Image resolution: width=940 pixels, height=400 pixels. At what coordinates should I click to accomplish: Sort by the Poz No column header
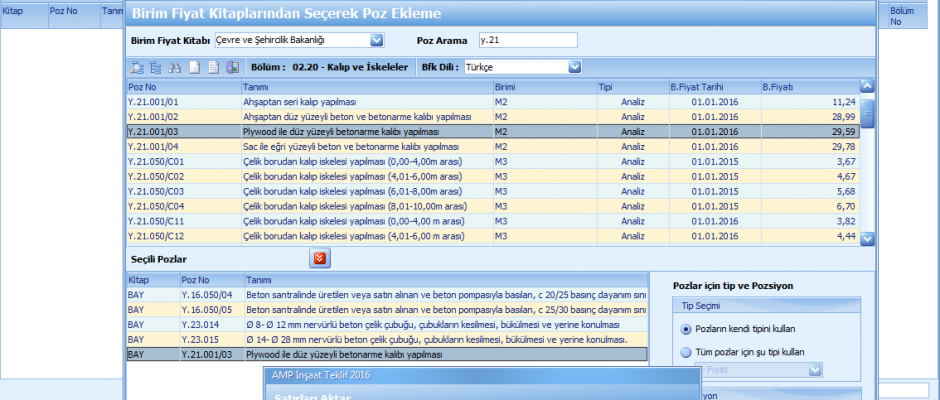[182, 87]
